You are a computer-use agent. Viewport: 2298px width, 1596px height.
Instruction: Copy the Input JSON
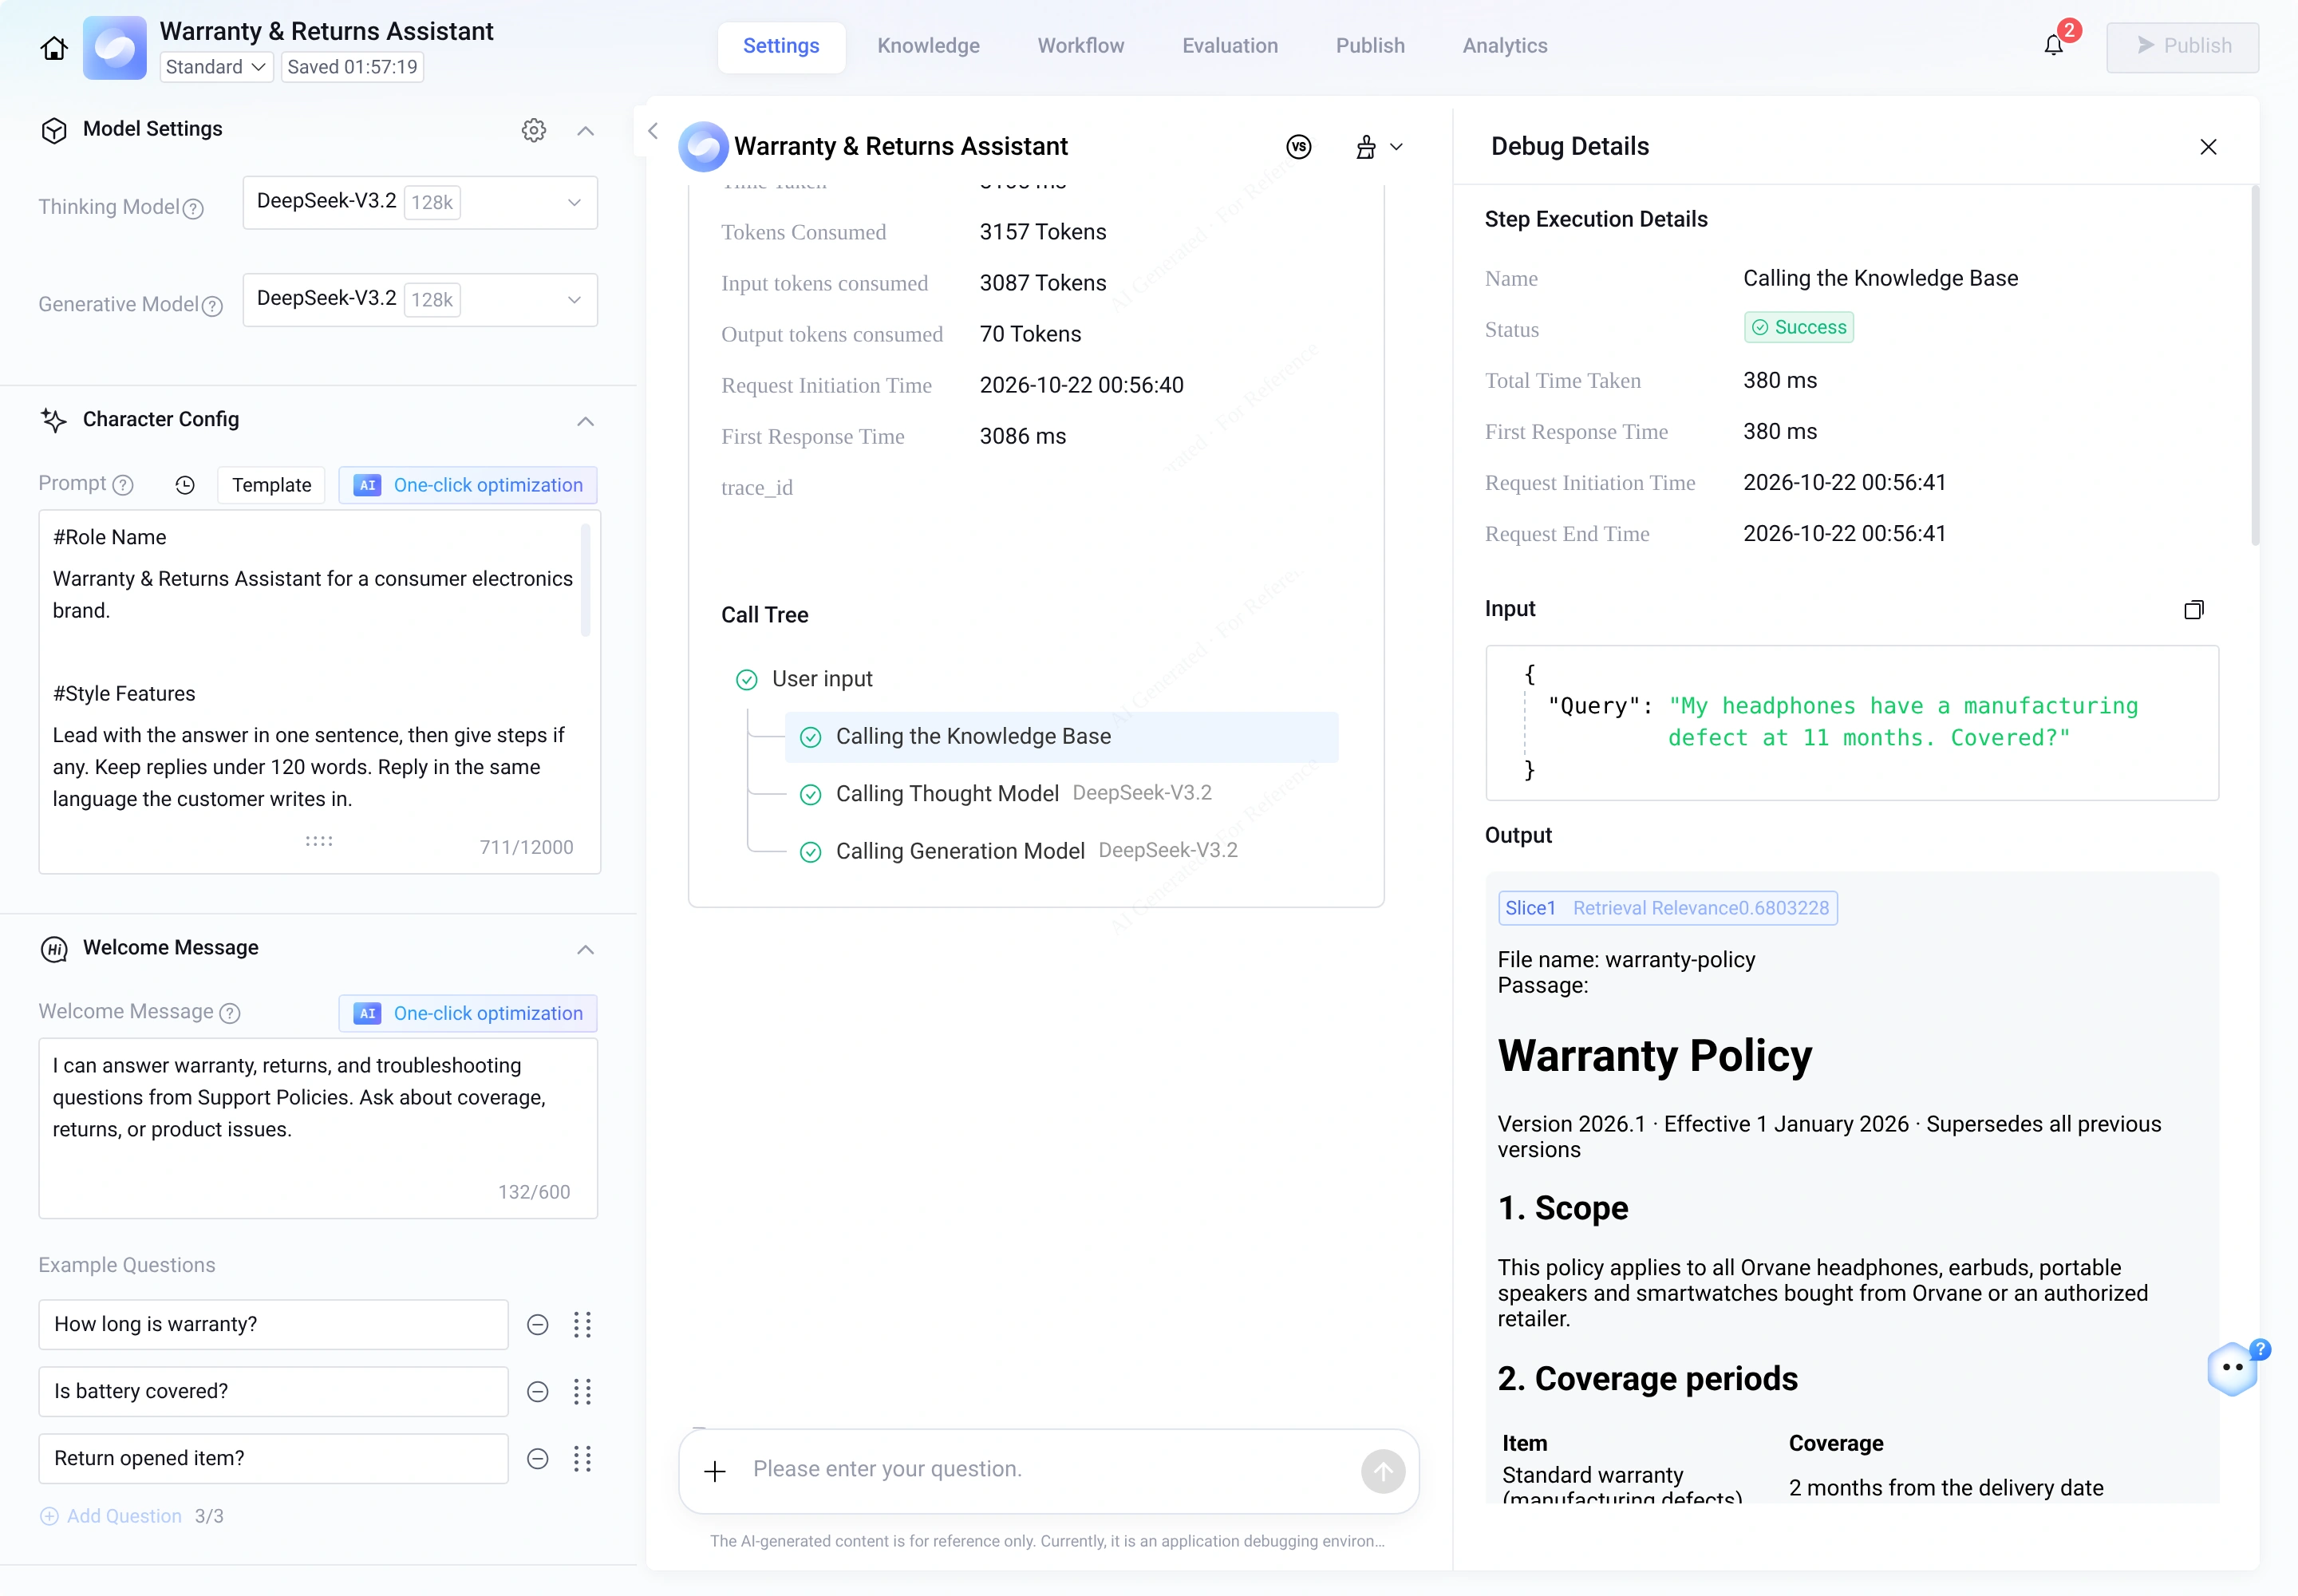tap(2194, 609)
